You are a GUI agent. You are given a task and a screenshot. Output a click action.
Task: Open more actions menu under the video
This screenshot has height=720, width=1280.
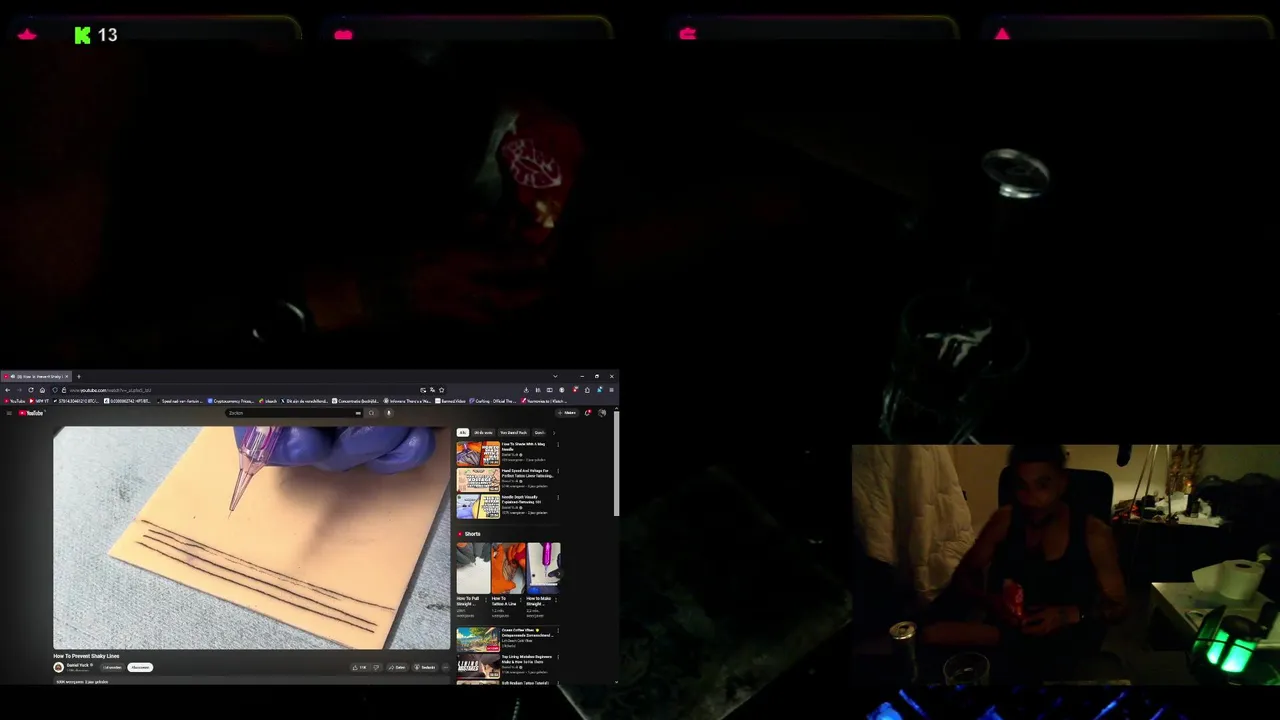[445, 667]
